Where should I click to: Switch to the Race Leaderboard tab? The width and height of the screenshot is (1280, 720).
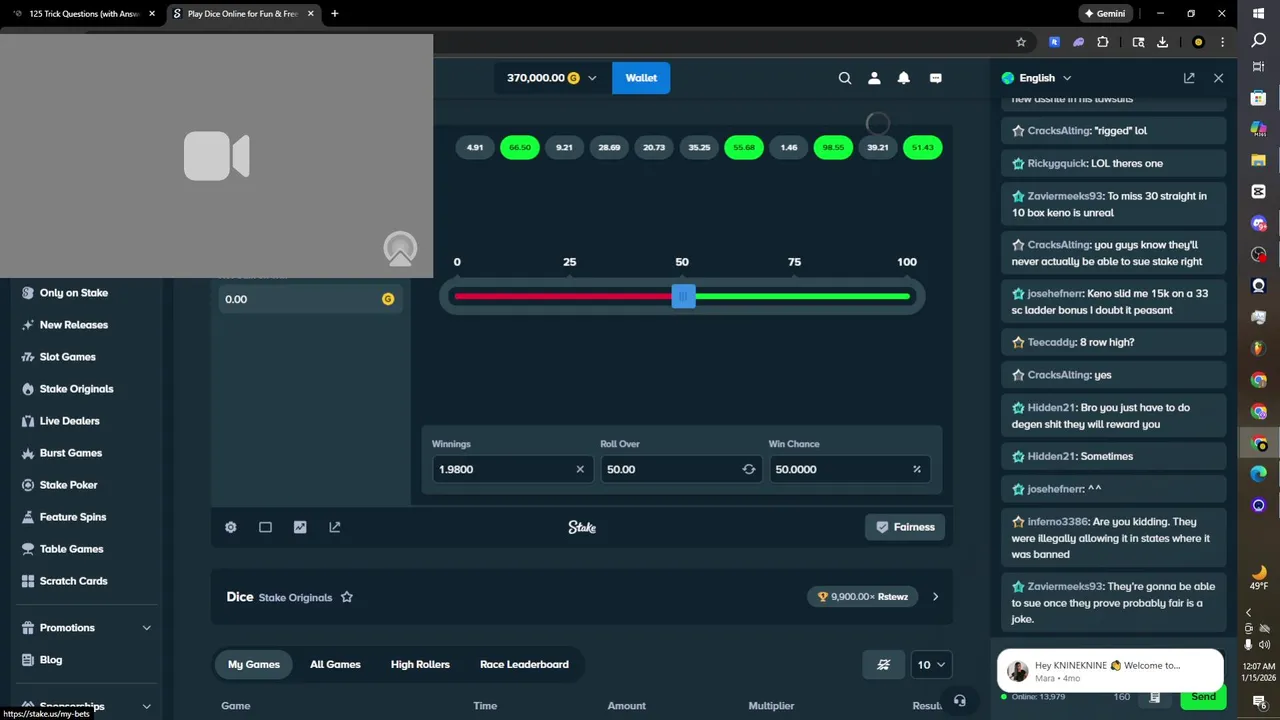(x=524, y=664)
